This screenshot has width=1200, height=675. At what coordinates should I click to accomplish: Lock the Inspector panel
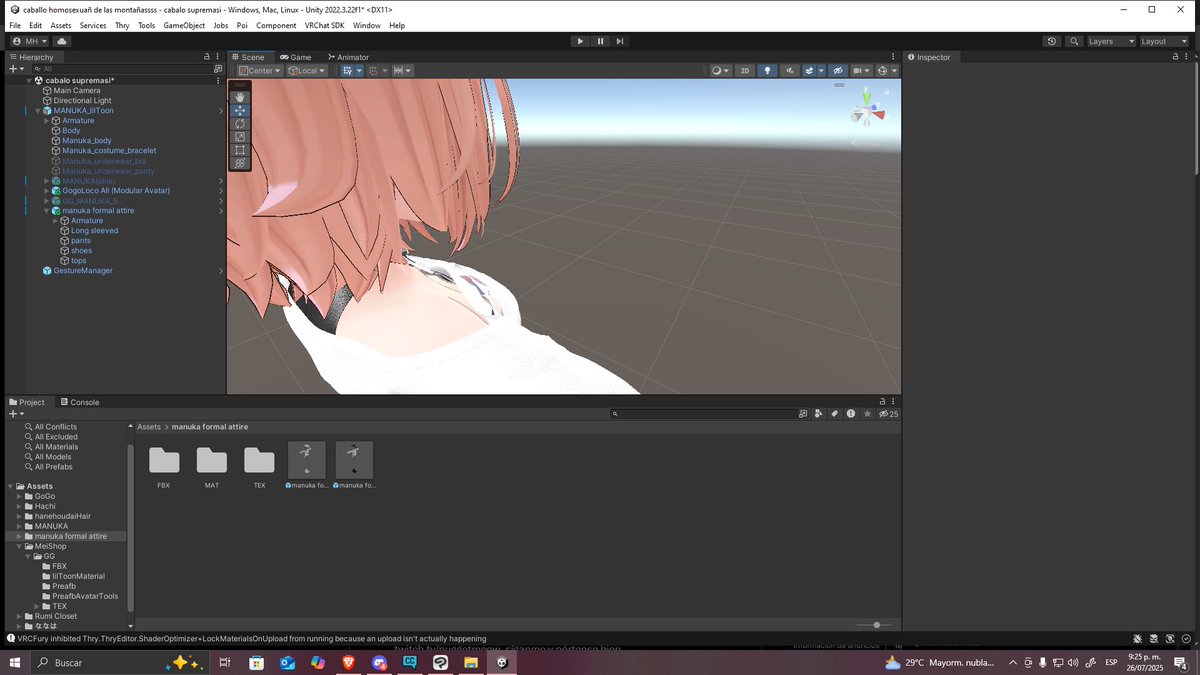coord(1176,57)
